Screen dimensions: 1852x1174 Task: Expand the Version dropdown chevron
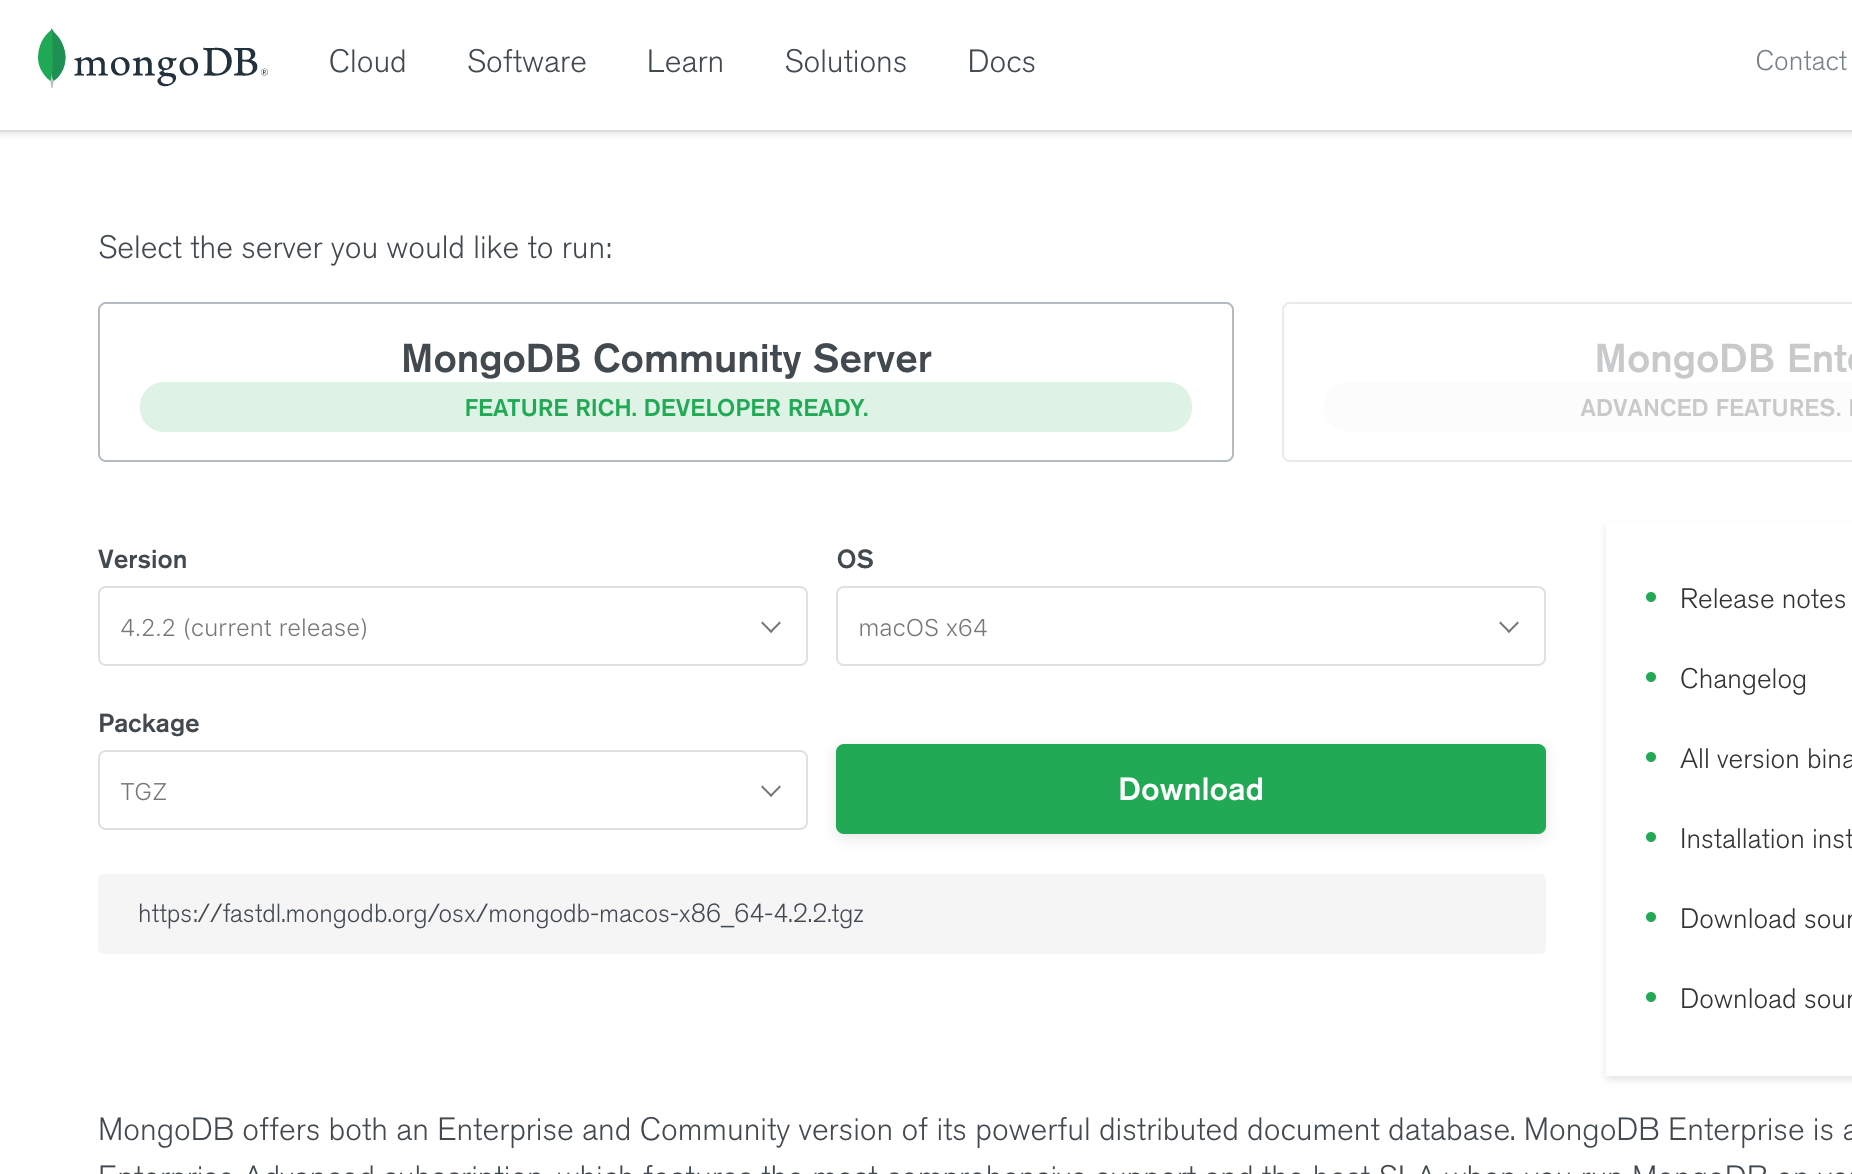coord(770,627)
